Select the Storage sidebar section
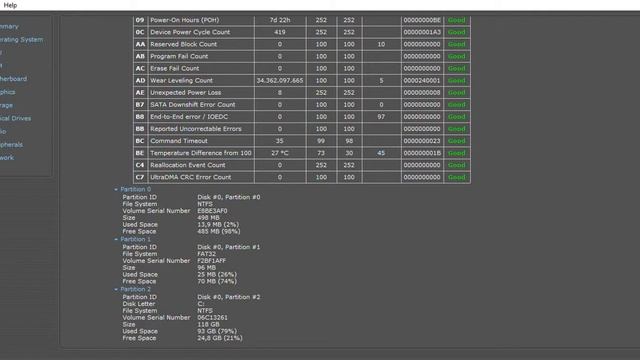 point(7,105)
